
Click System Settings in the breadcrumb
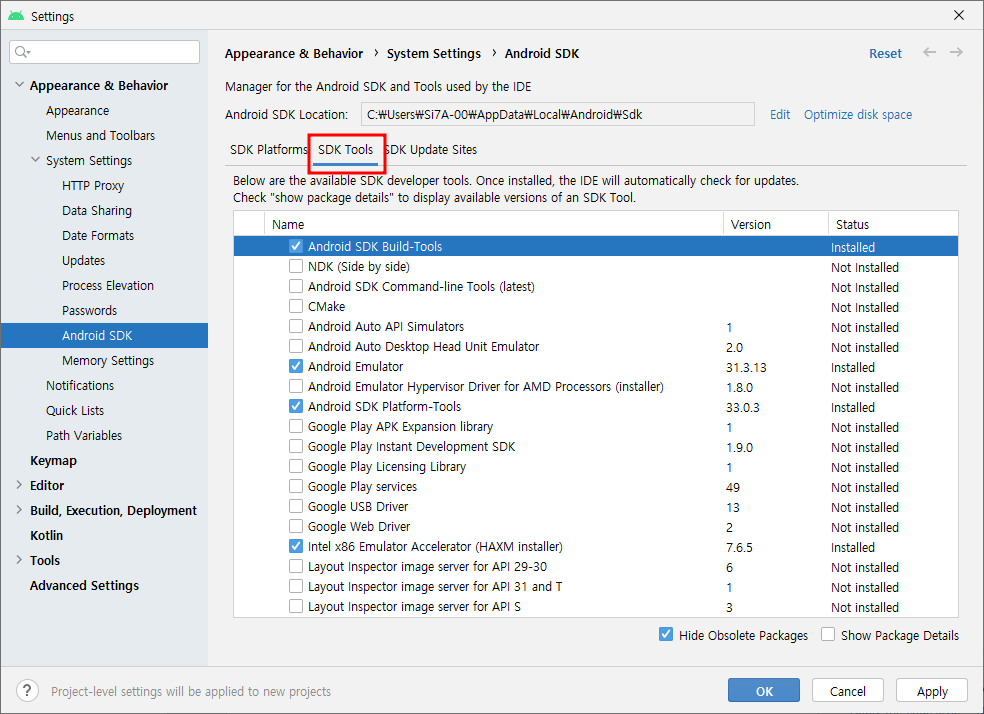point(434,53)
